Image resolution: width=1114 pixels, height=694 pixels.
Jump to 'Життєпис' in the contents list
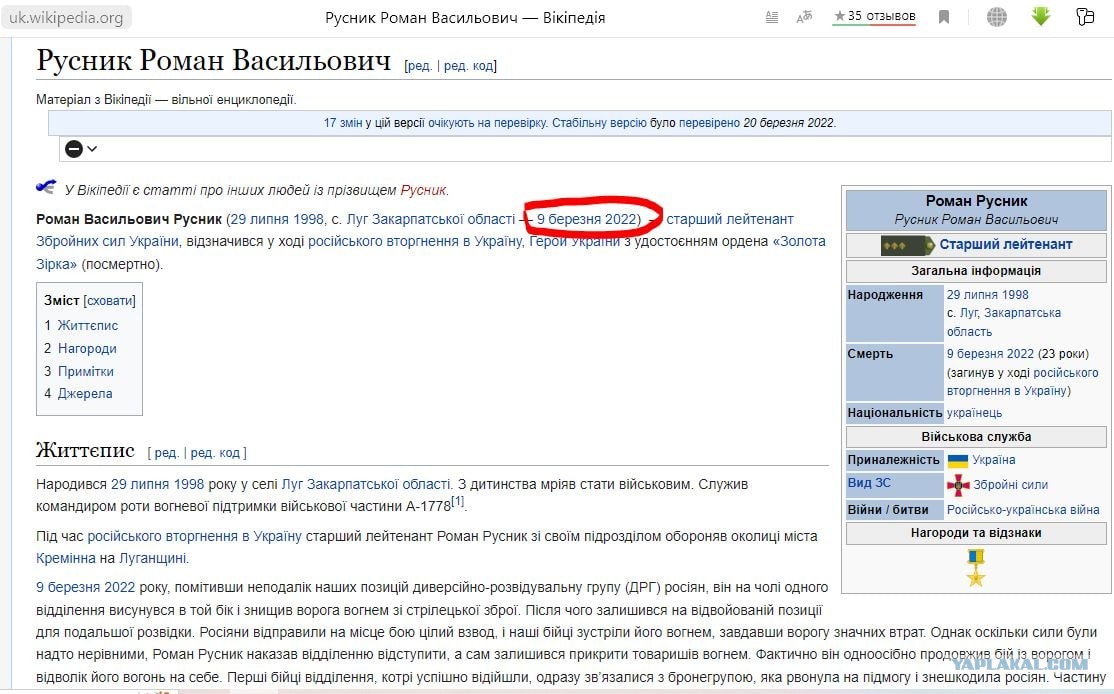(x=88, y=326)
